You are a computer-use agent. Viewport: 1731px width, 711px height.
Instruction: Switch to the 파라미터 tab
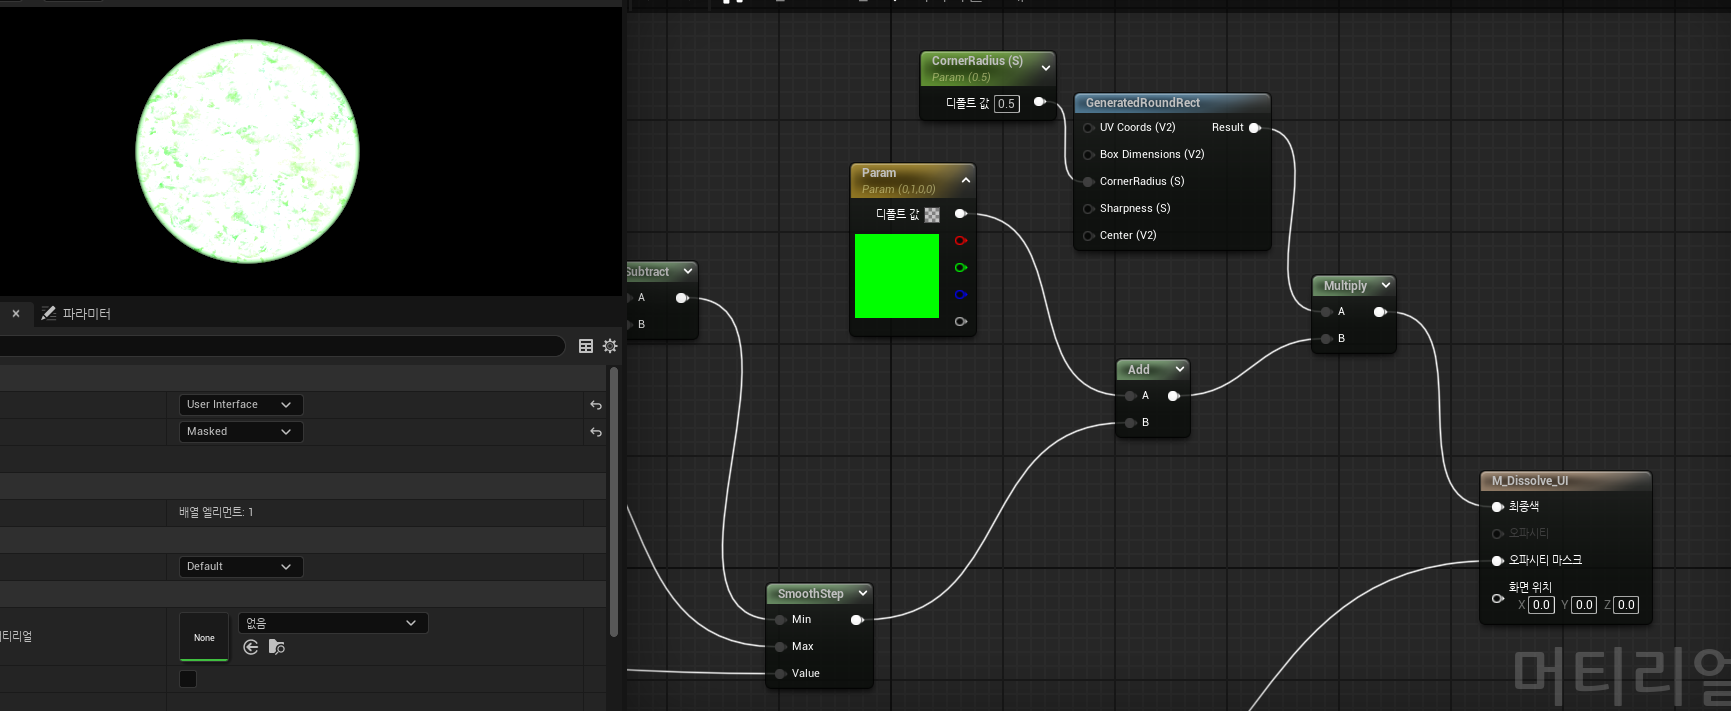click(76, 314)
